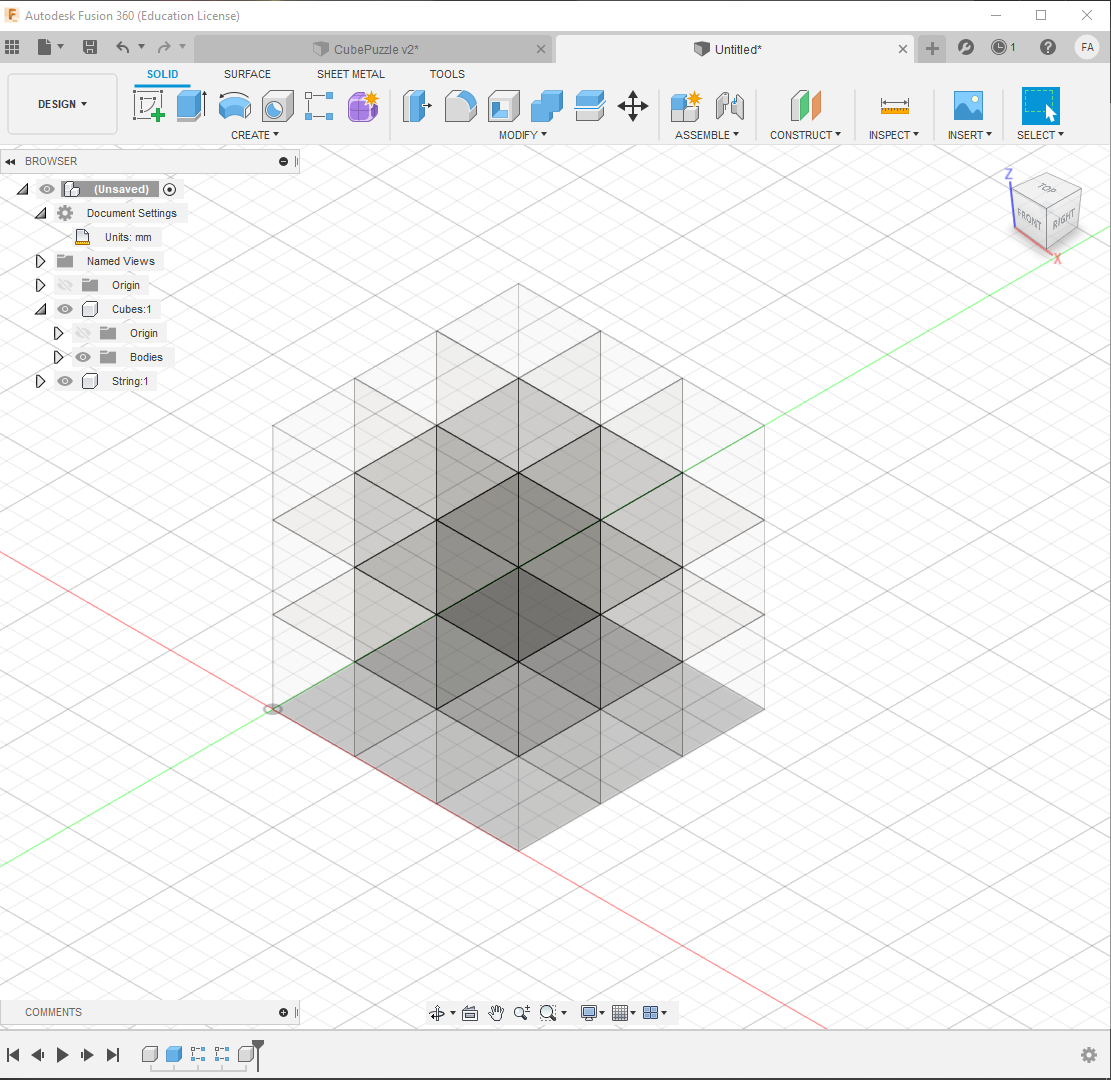Image resolution: width=1111 pixels, height=1080 pixels.
Task: Open the DESIGN workspace dropdown
Action: point(62,103)
